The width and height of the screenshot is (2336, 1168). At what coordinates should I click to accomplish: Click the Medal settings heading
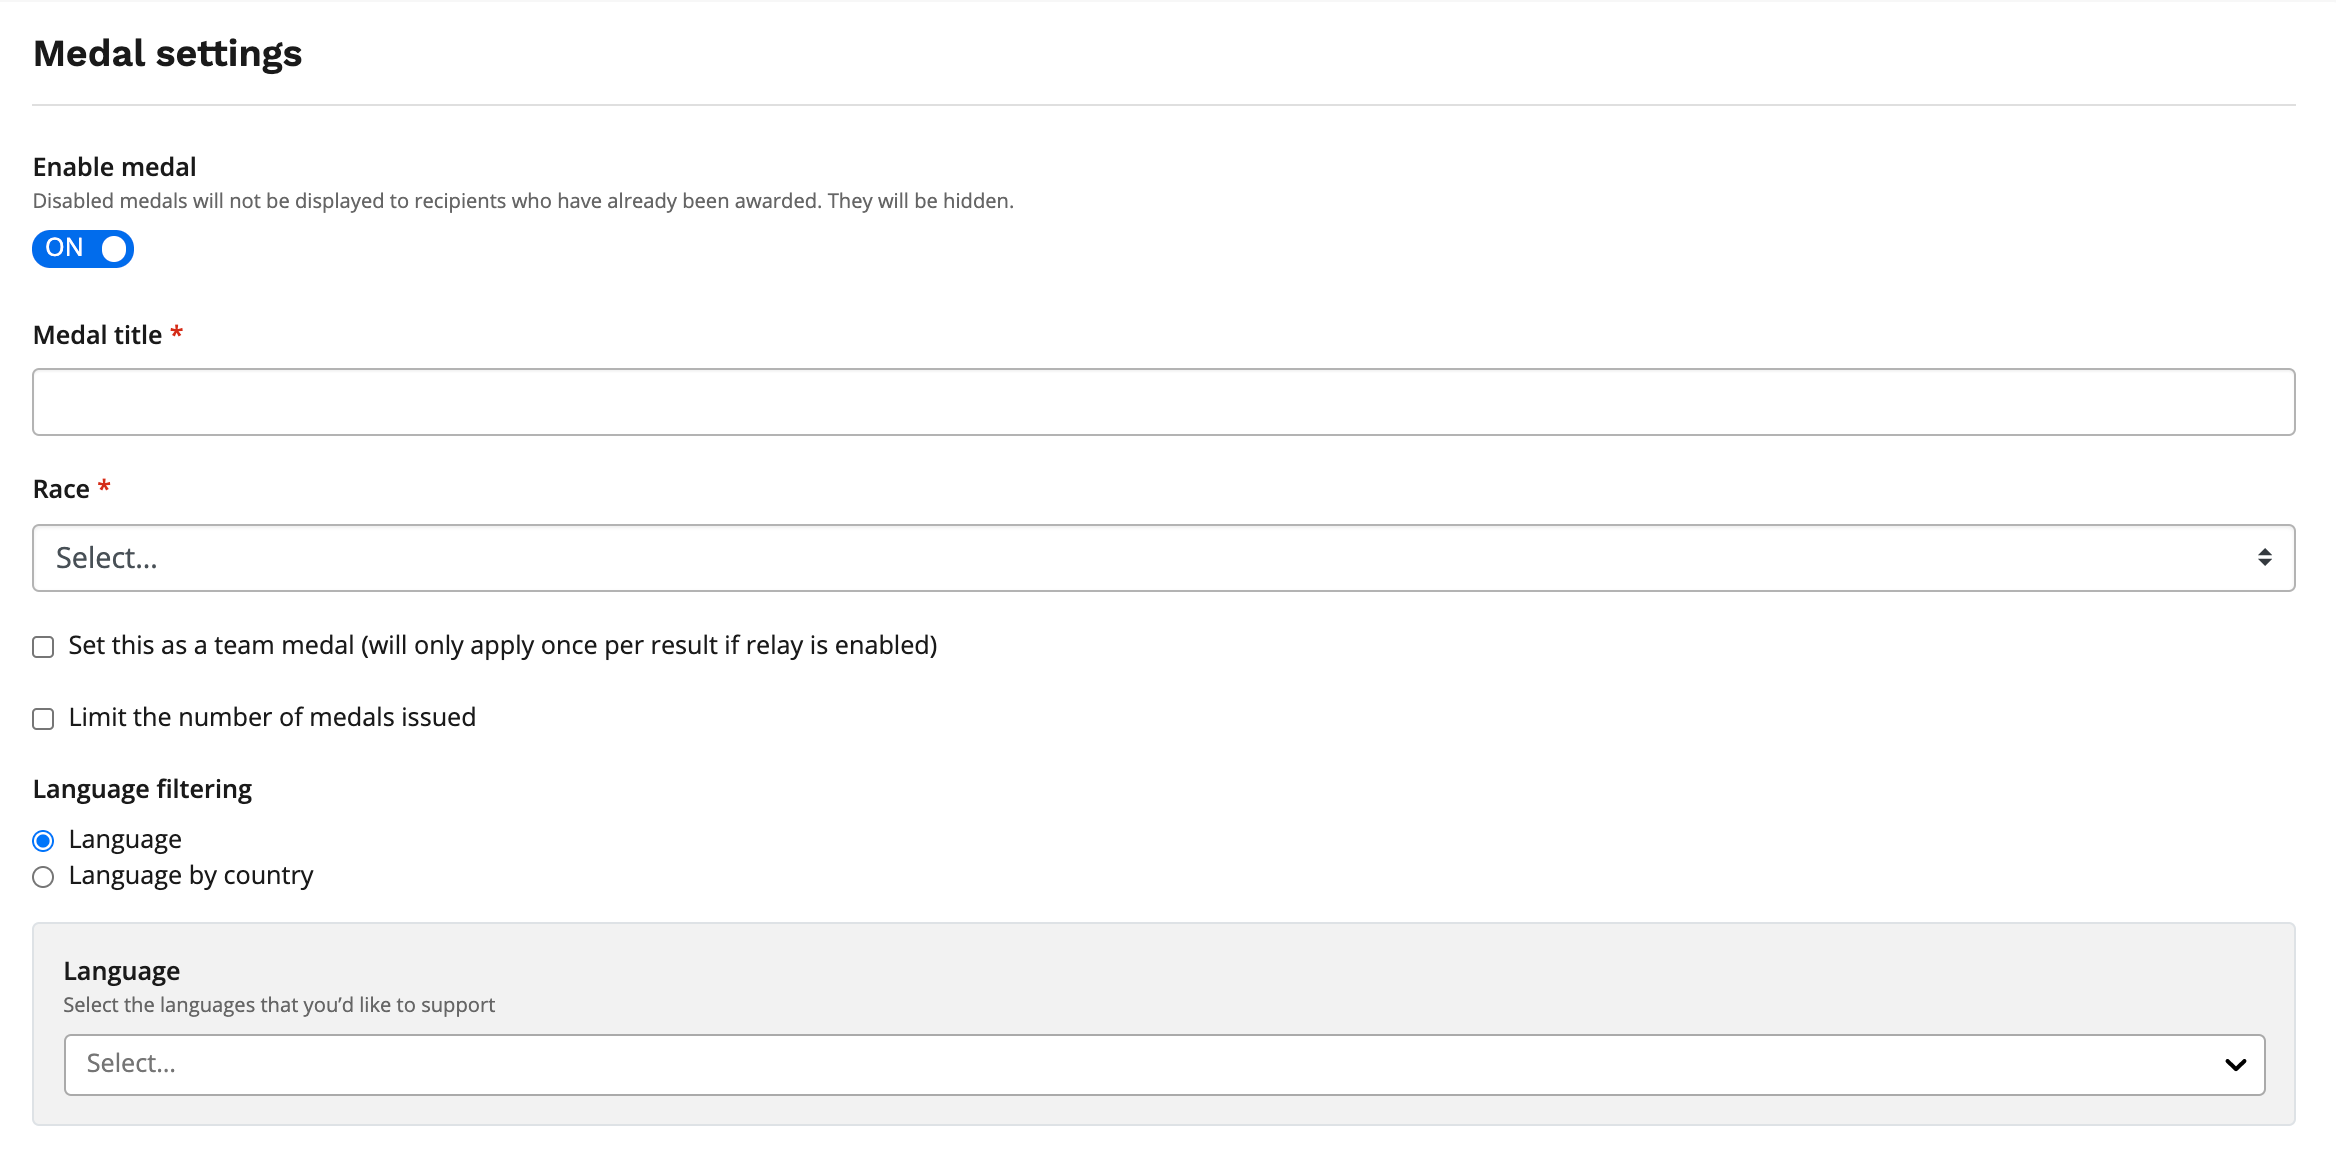pyautogui.click(x=167, y=53)
